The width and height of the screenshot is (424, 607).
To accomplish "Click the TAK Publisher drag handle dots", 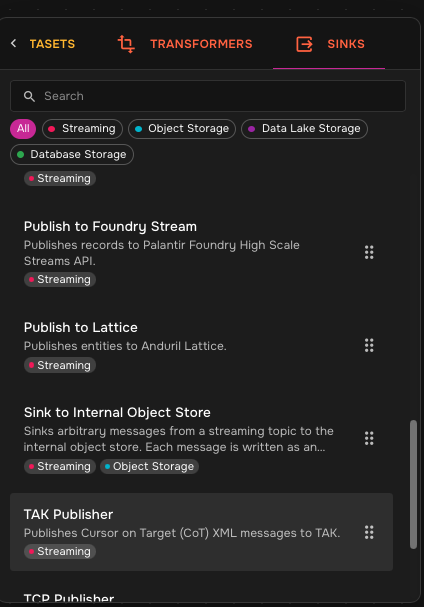I will (369, 532).
